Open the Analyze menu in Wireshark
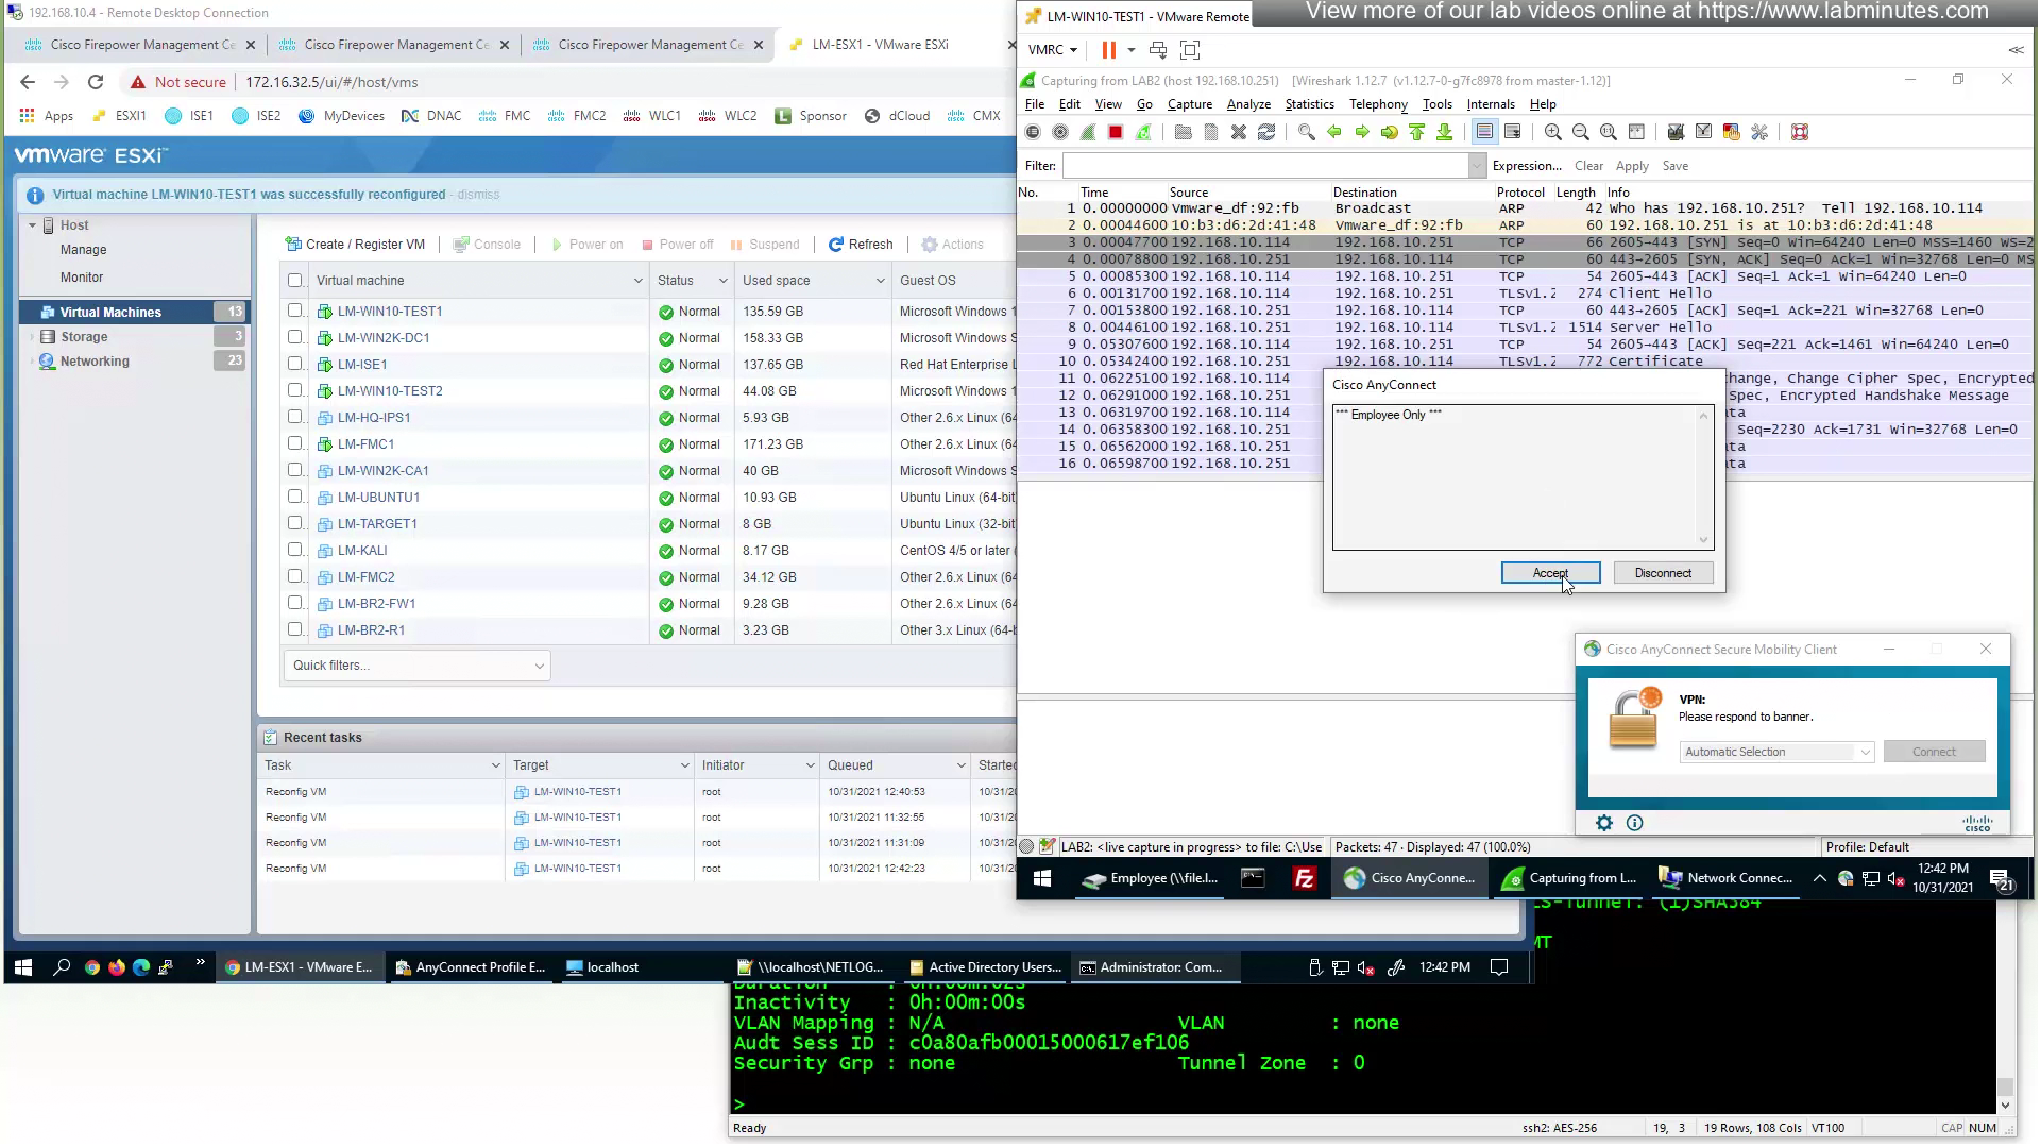2038x1144 pixels. pyautogui.click(x=1248, y=104)
